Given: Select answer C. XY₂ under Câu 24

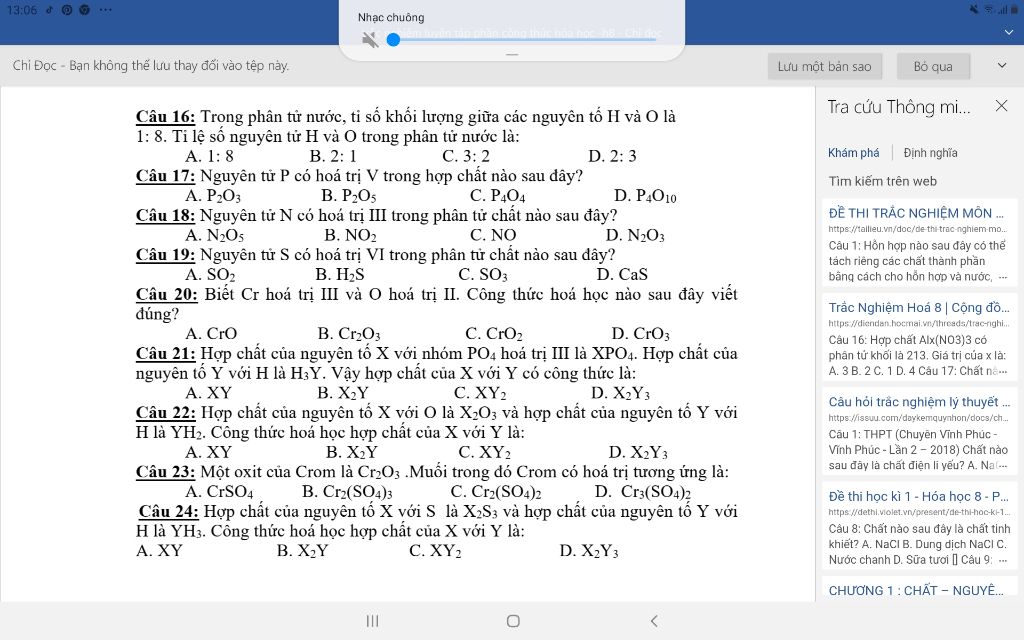Looking at the screenshot, I should 435,551.
